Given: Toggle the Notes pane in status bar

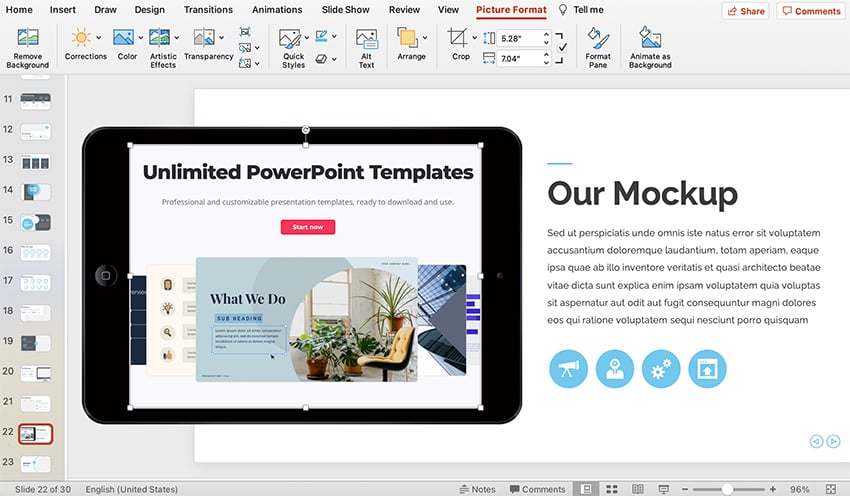Looking at the screenshot, I should click(x=476, y=489).
